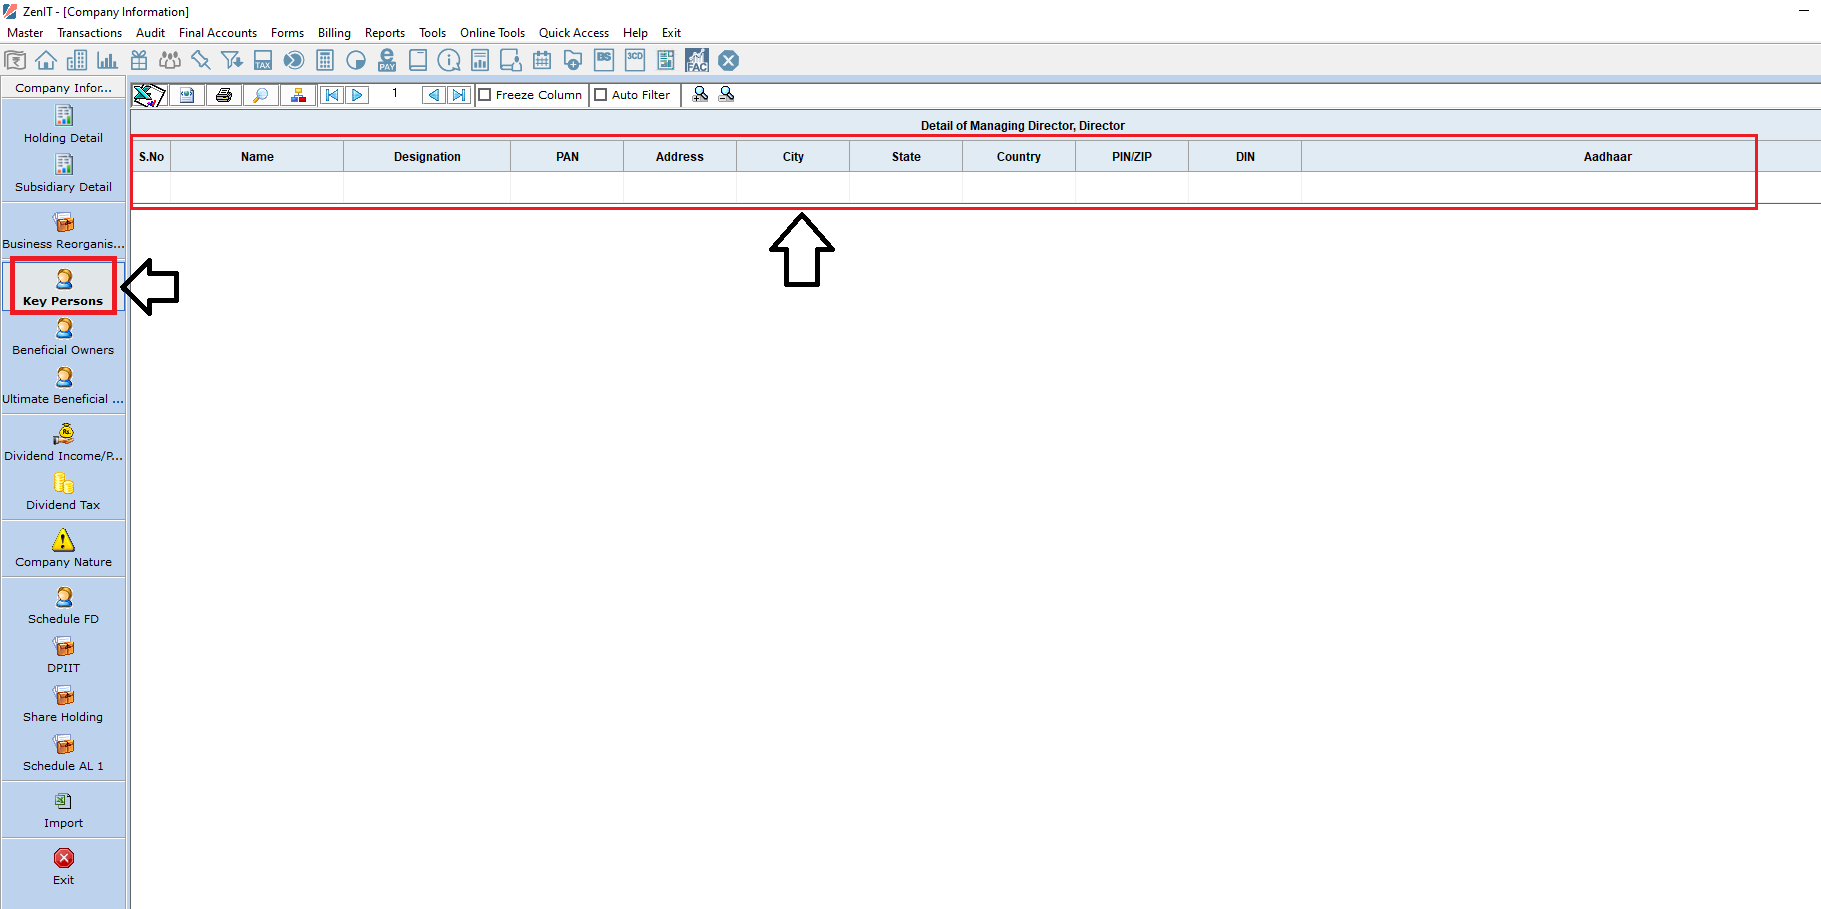1821x909 pixels.
Task: Click the magnifying glass search icon
Action: point(261,95)
